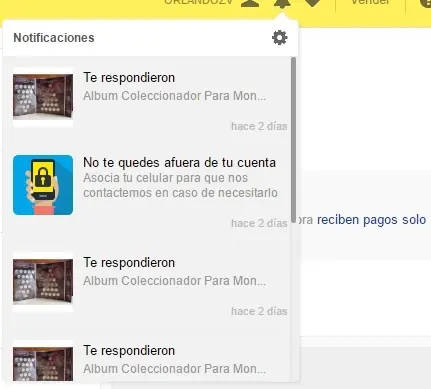
Task: Click the notifications panel scrollbar
Action: [x=293, y=140]
